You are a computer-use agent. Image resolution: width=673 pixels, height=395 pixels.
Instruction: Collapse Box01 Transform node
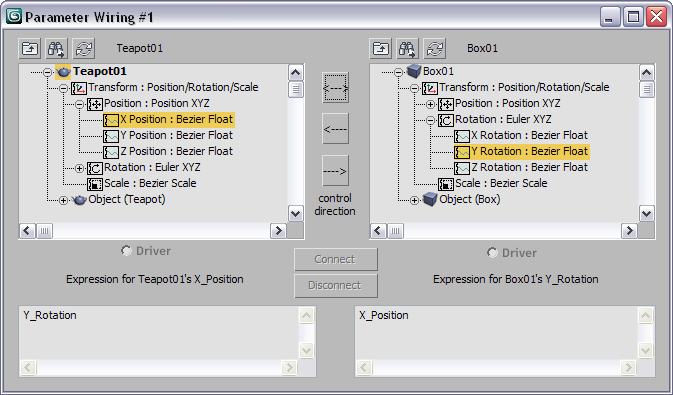[x=414, y=88]
